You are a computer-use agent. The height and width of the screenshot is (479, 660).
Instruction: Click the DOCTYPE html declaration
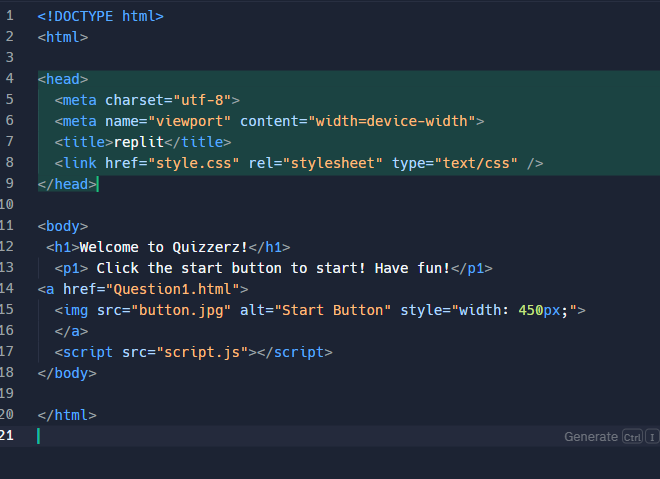101,16
